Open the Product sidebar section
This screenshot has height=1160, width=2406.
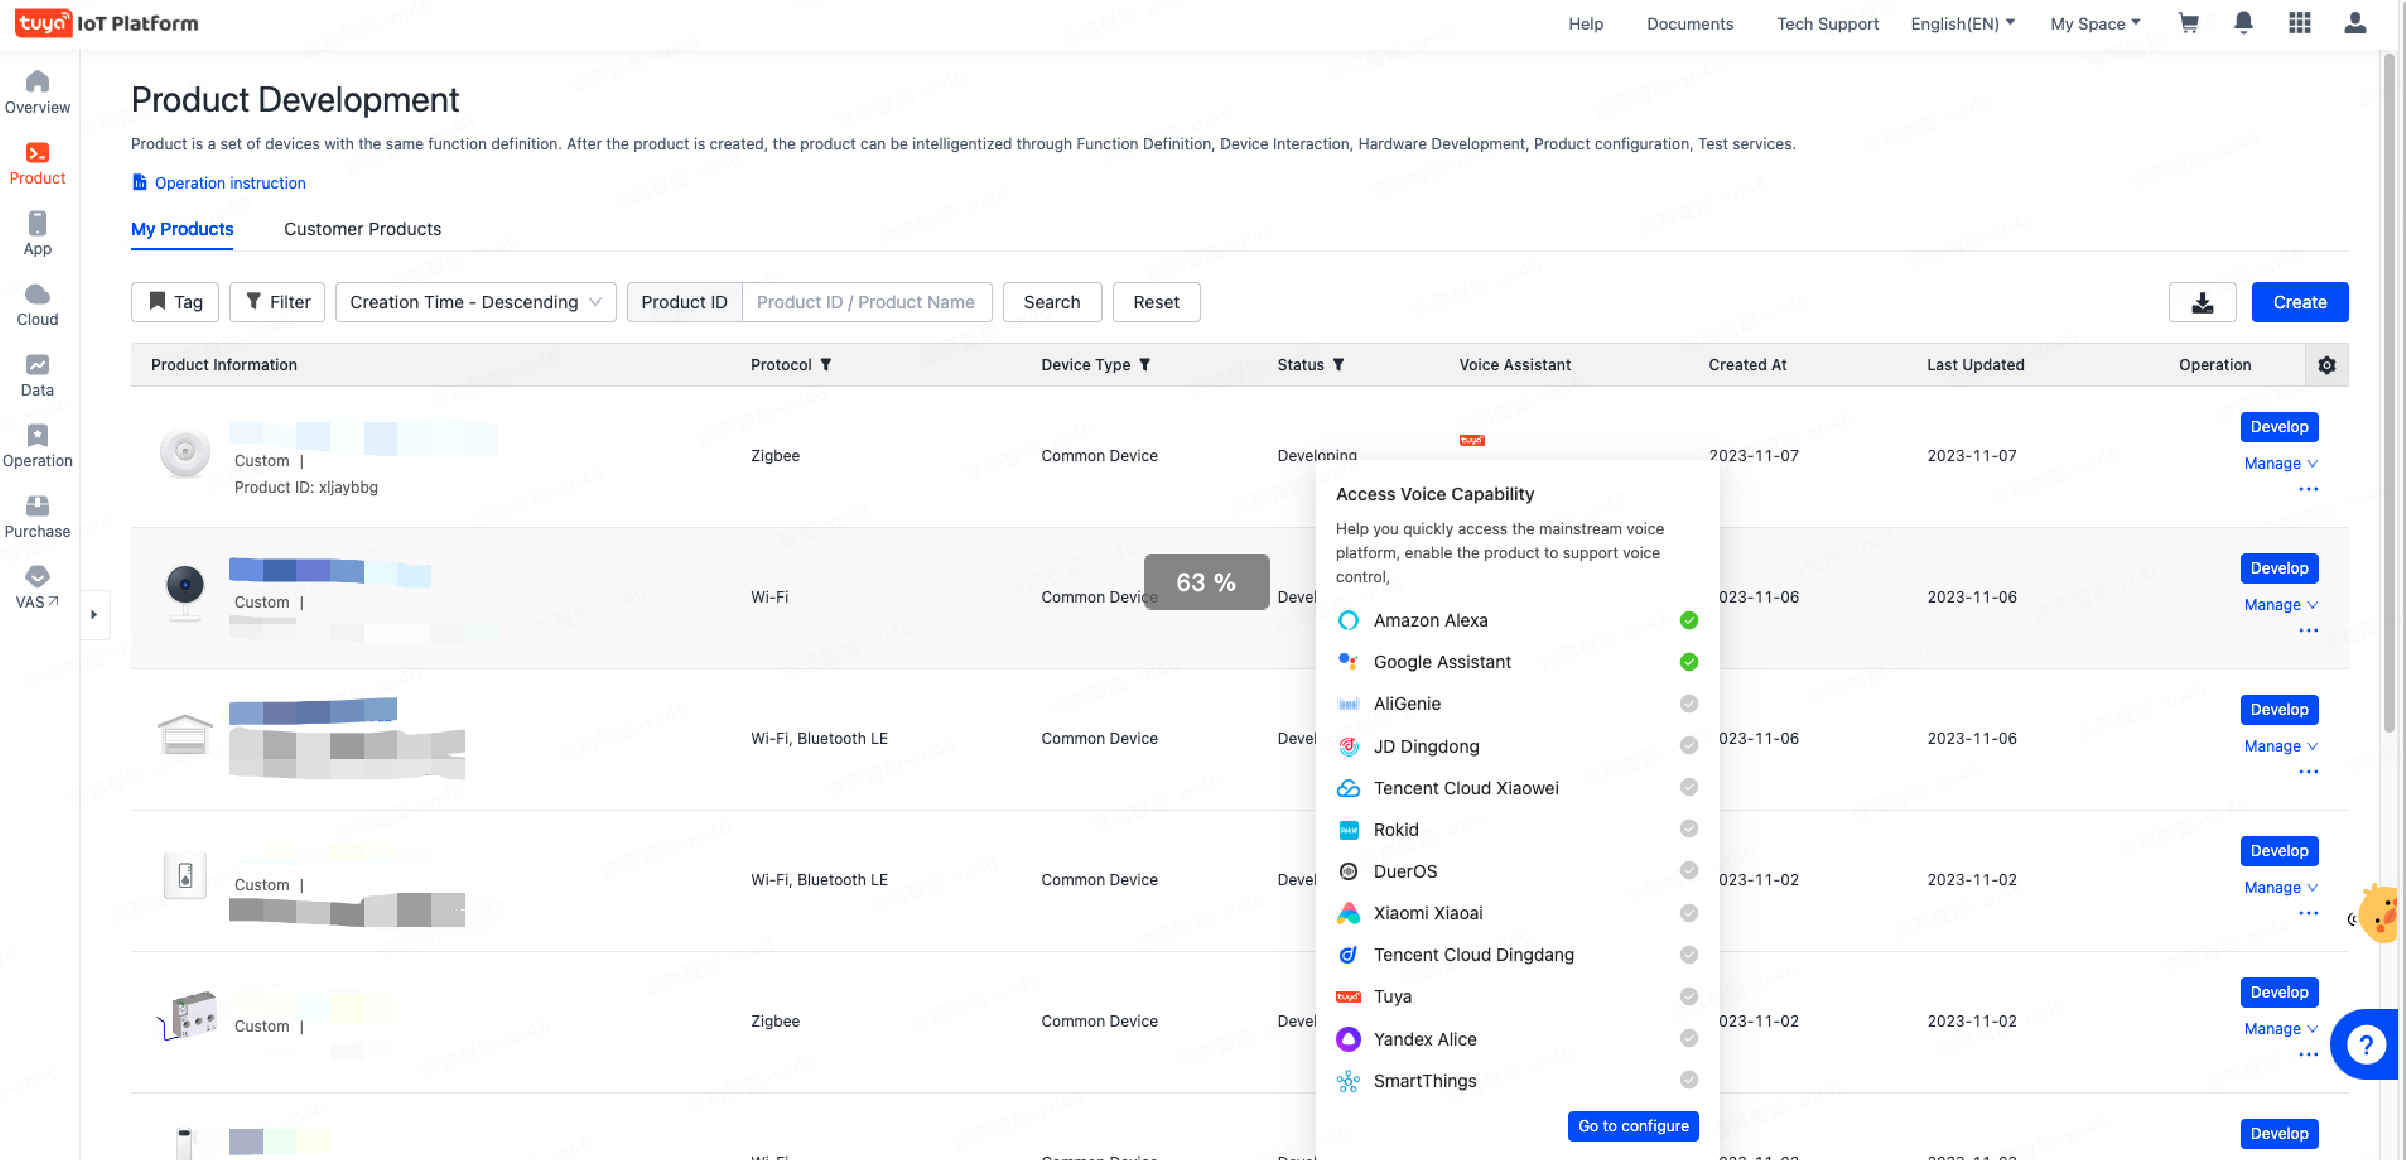37,163
